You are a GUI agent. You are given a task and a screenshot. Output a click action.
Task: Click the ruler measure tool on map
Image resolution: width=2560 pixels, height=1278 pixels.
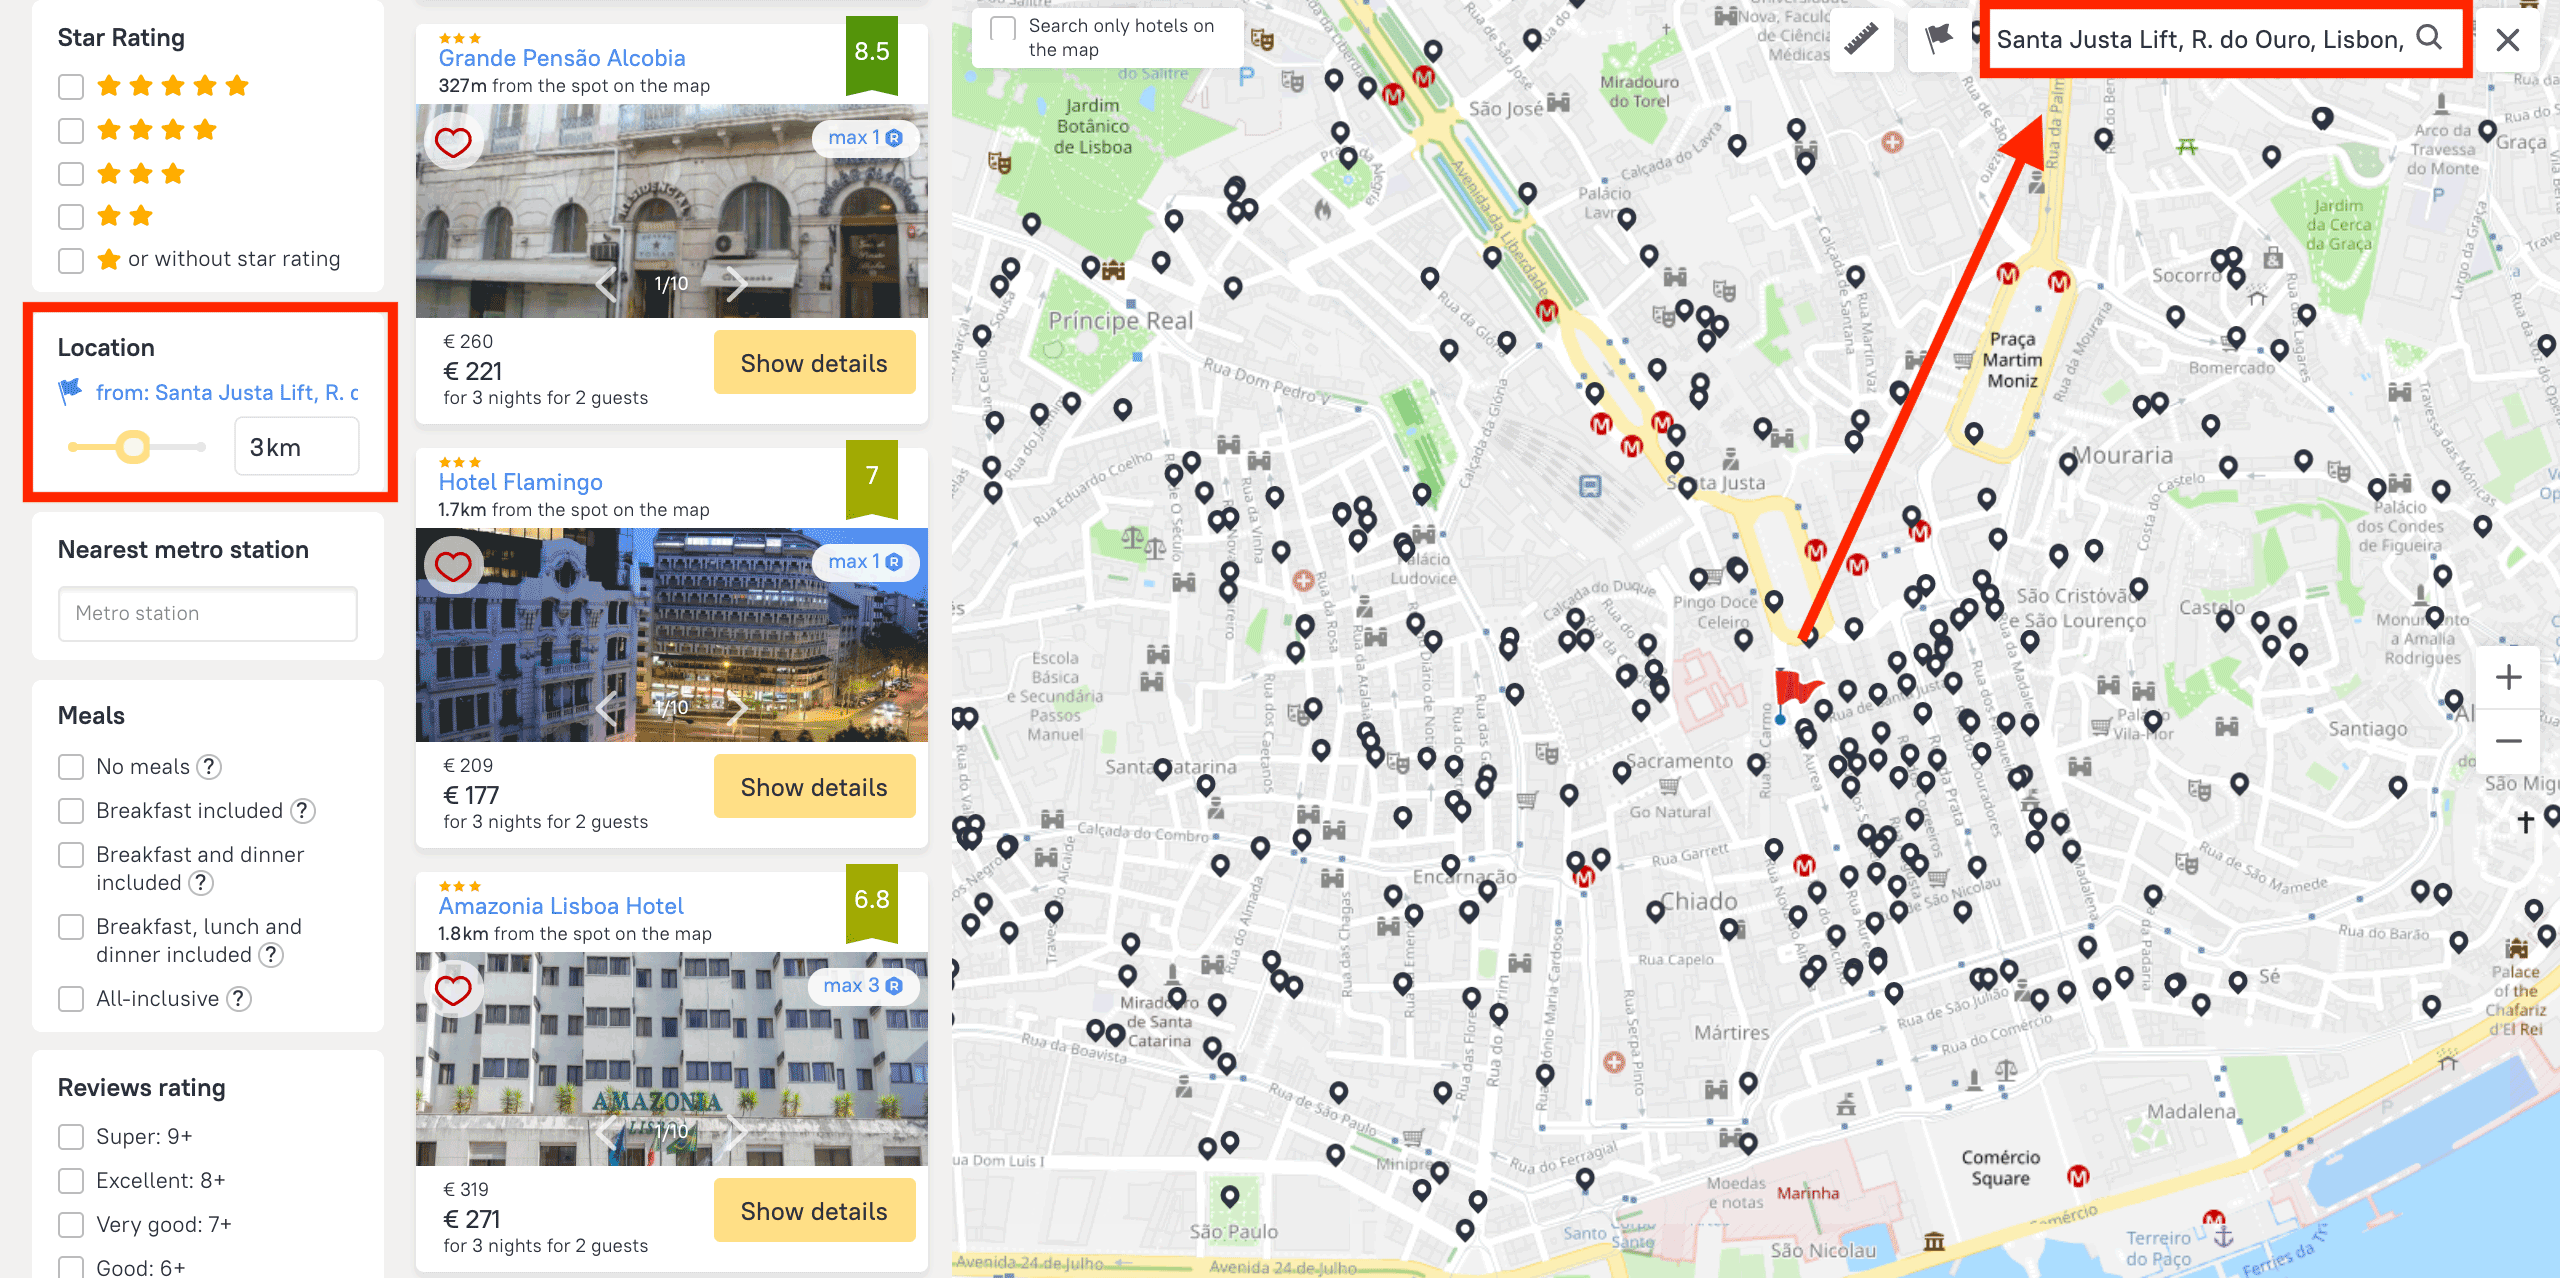pos(1861,40)
